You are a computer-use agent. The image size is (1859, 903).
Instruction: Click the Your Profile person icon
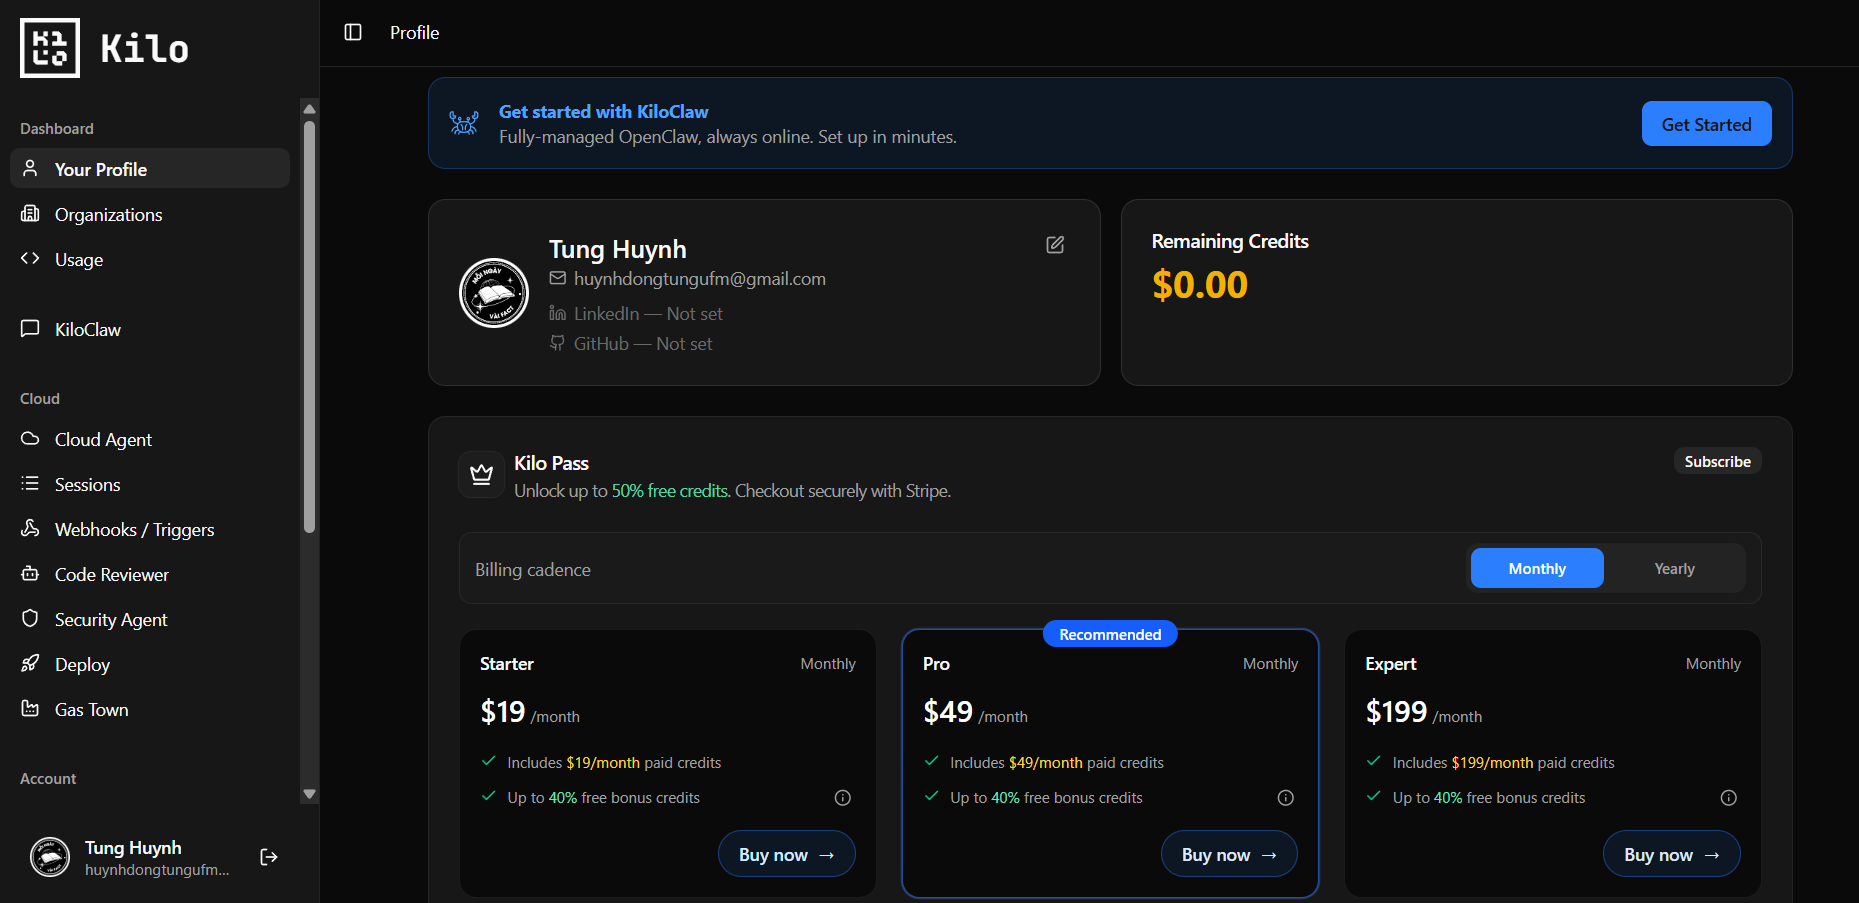pos(30,168)
